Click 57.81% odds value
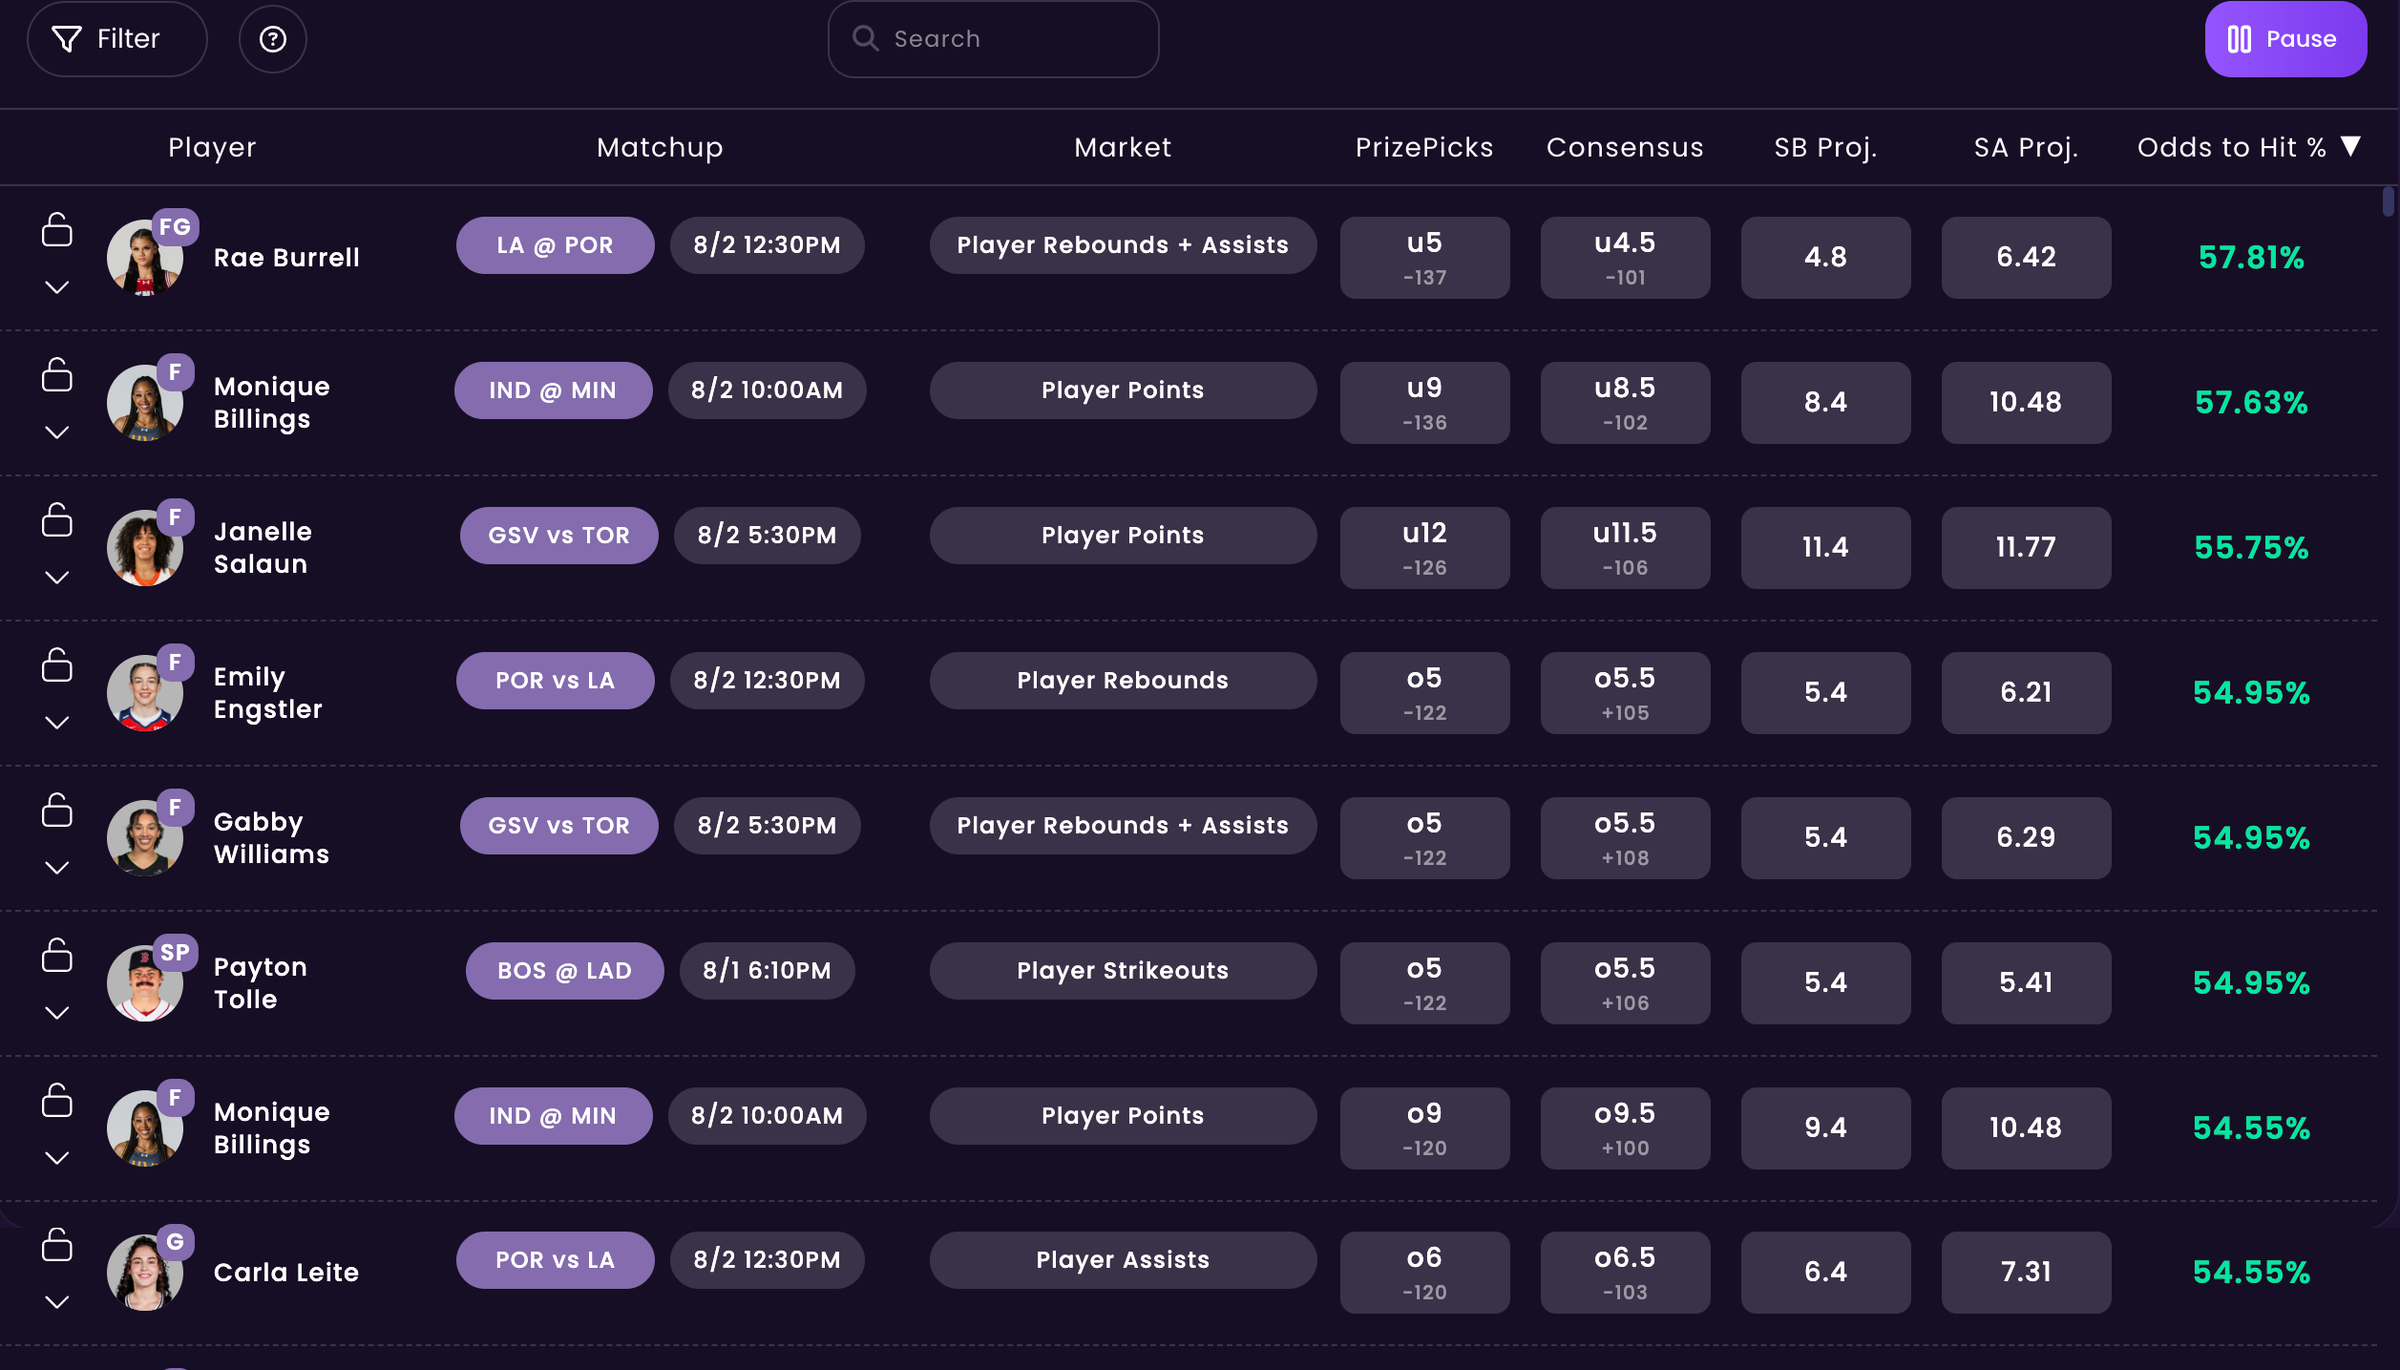This screenshot has height=1370, width=2400. [2251, 258]
